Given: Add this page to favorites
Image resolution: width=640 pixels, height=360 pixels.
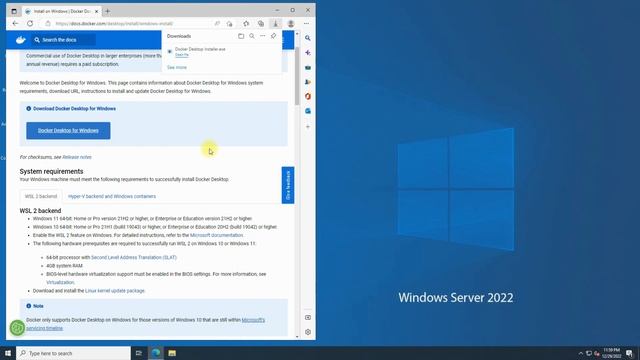Looking at the screenshot, I should click(x=229, y=24).
